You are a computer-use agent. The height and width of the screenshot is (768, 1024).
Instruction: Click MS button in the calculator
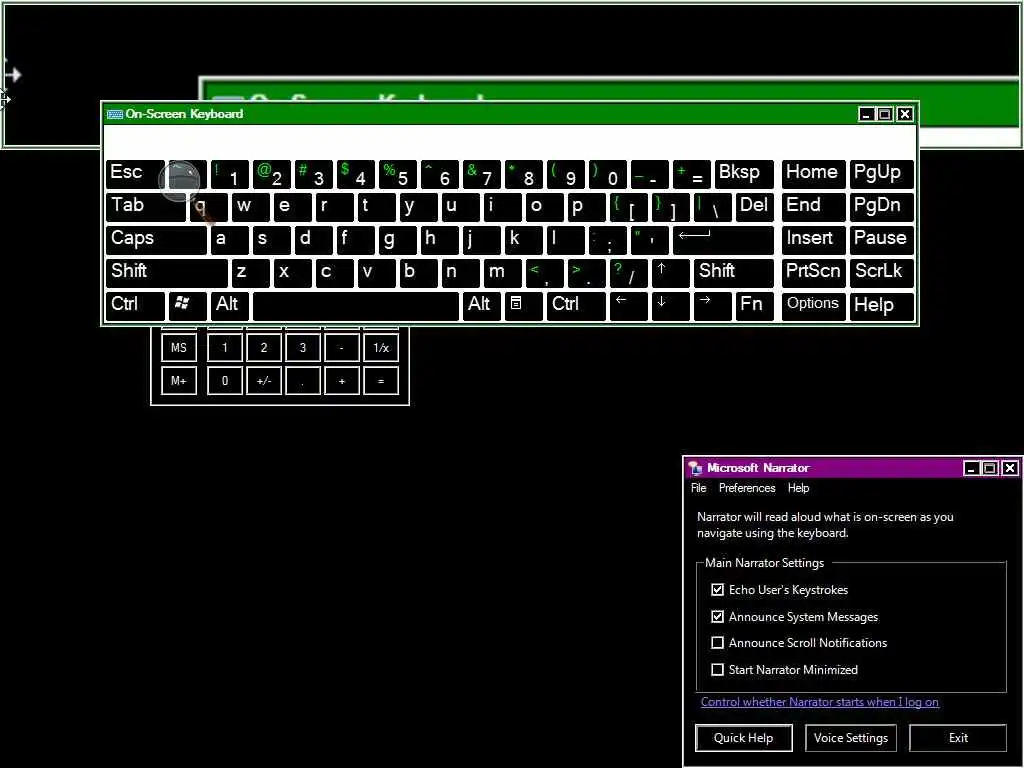click(179, 347)
